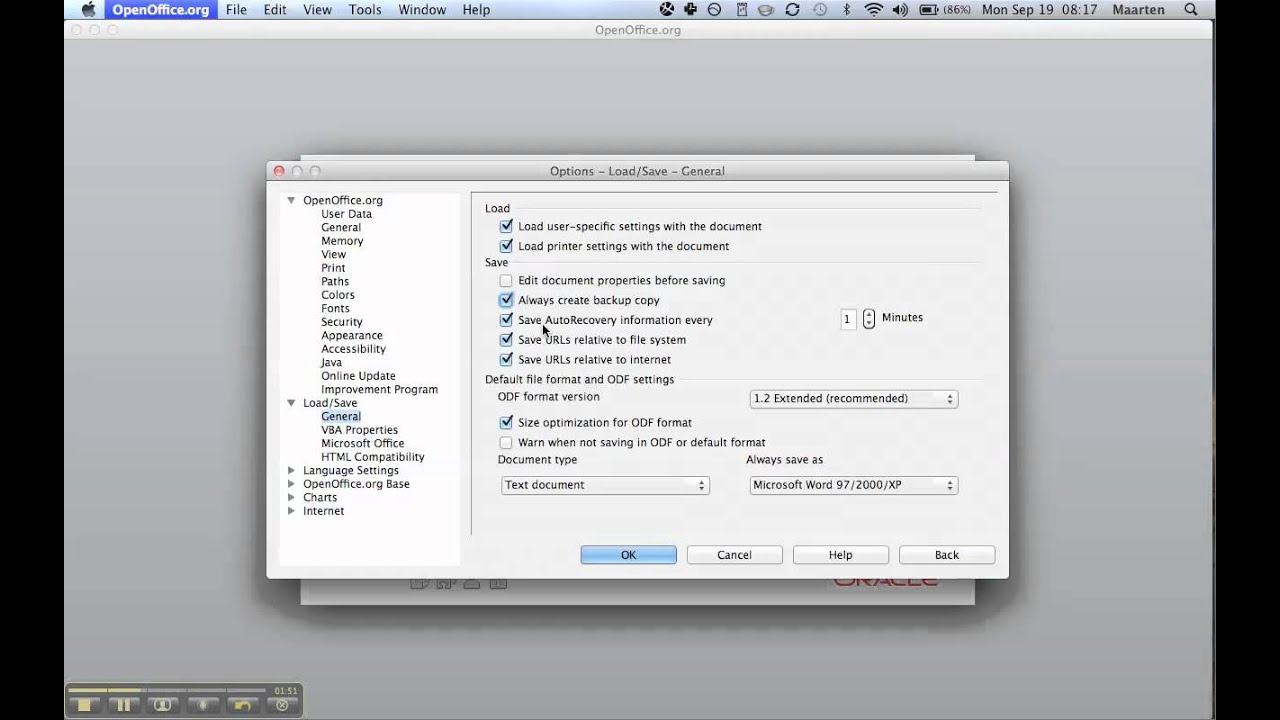Screen dimensions: 1280x720
Task: Collapse the Load/Save tree node
Action: [291, 403]
